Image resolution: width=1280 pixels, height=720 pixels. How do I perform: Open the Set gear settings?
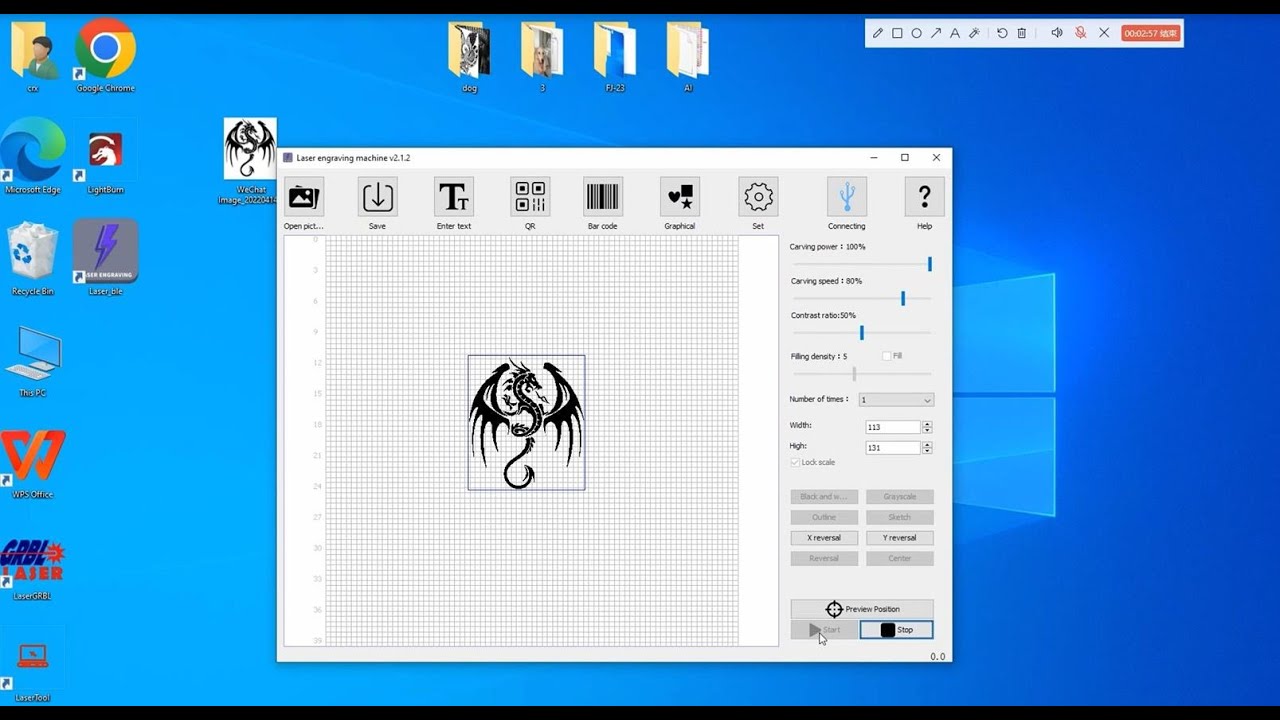758,197
